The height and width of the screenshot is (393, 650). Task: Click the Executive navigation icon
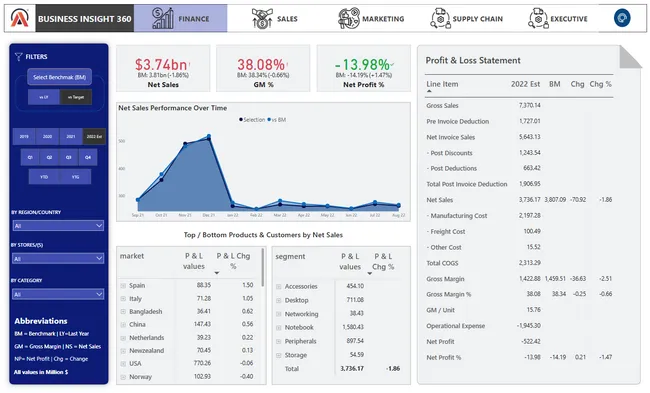(538, 18)
